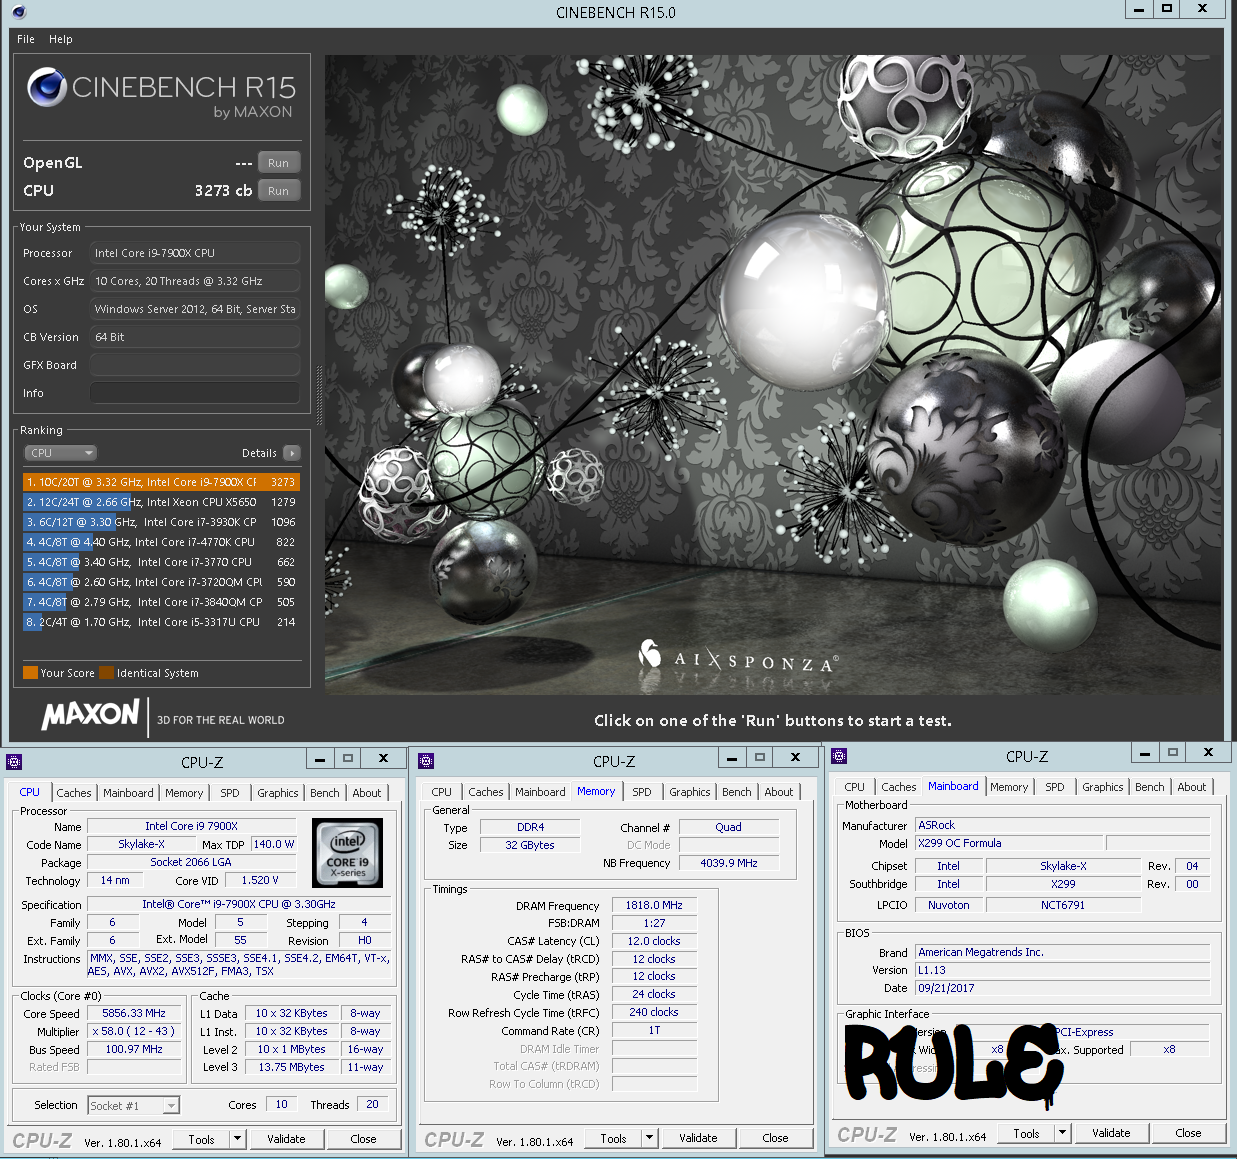Switch to SPD tab in Memory window
The height and width of the screenshot is (1159, 1237).
coord(642,792)
